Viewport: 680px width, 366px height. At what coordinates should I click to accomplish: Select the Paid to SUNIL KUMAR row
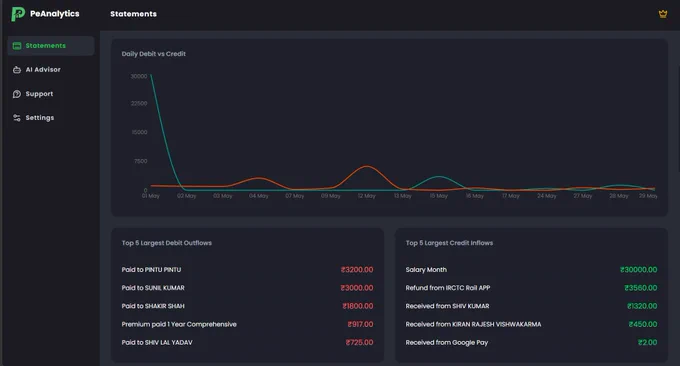[x=247, y=288]
